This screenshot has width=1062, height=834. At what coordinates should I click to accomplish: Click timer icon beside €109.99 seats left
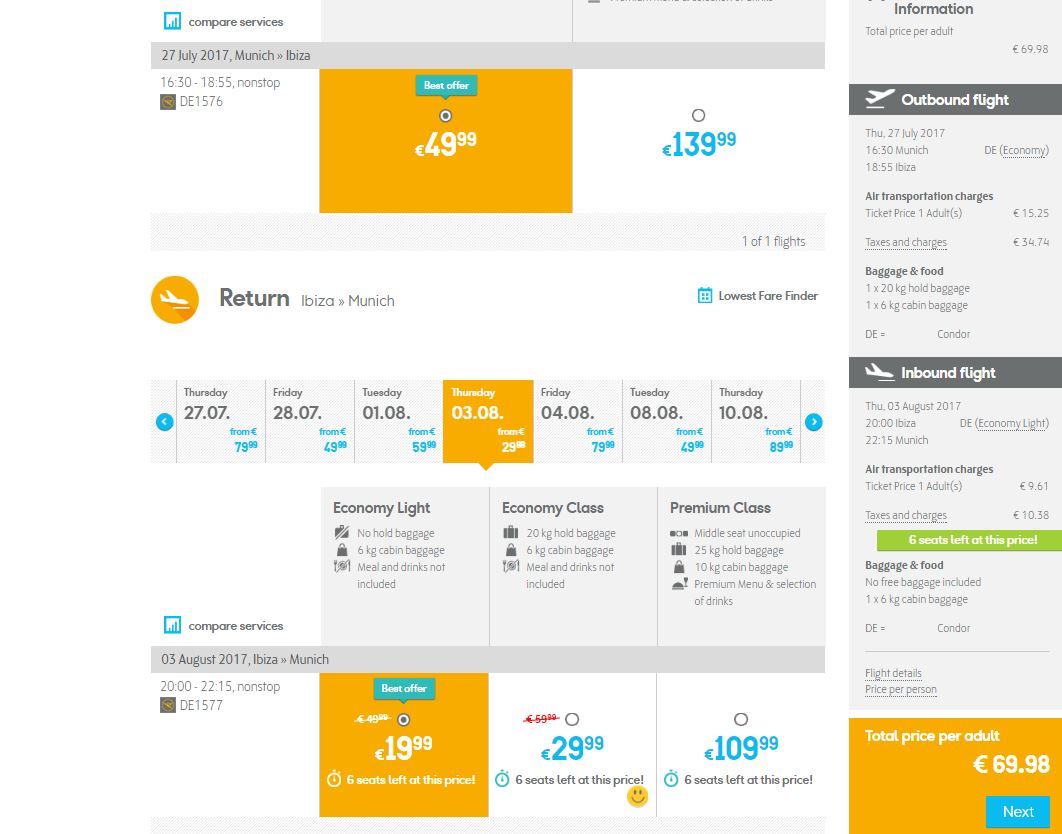[x=671, y=779]
